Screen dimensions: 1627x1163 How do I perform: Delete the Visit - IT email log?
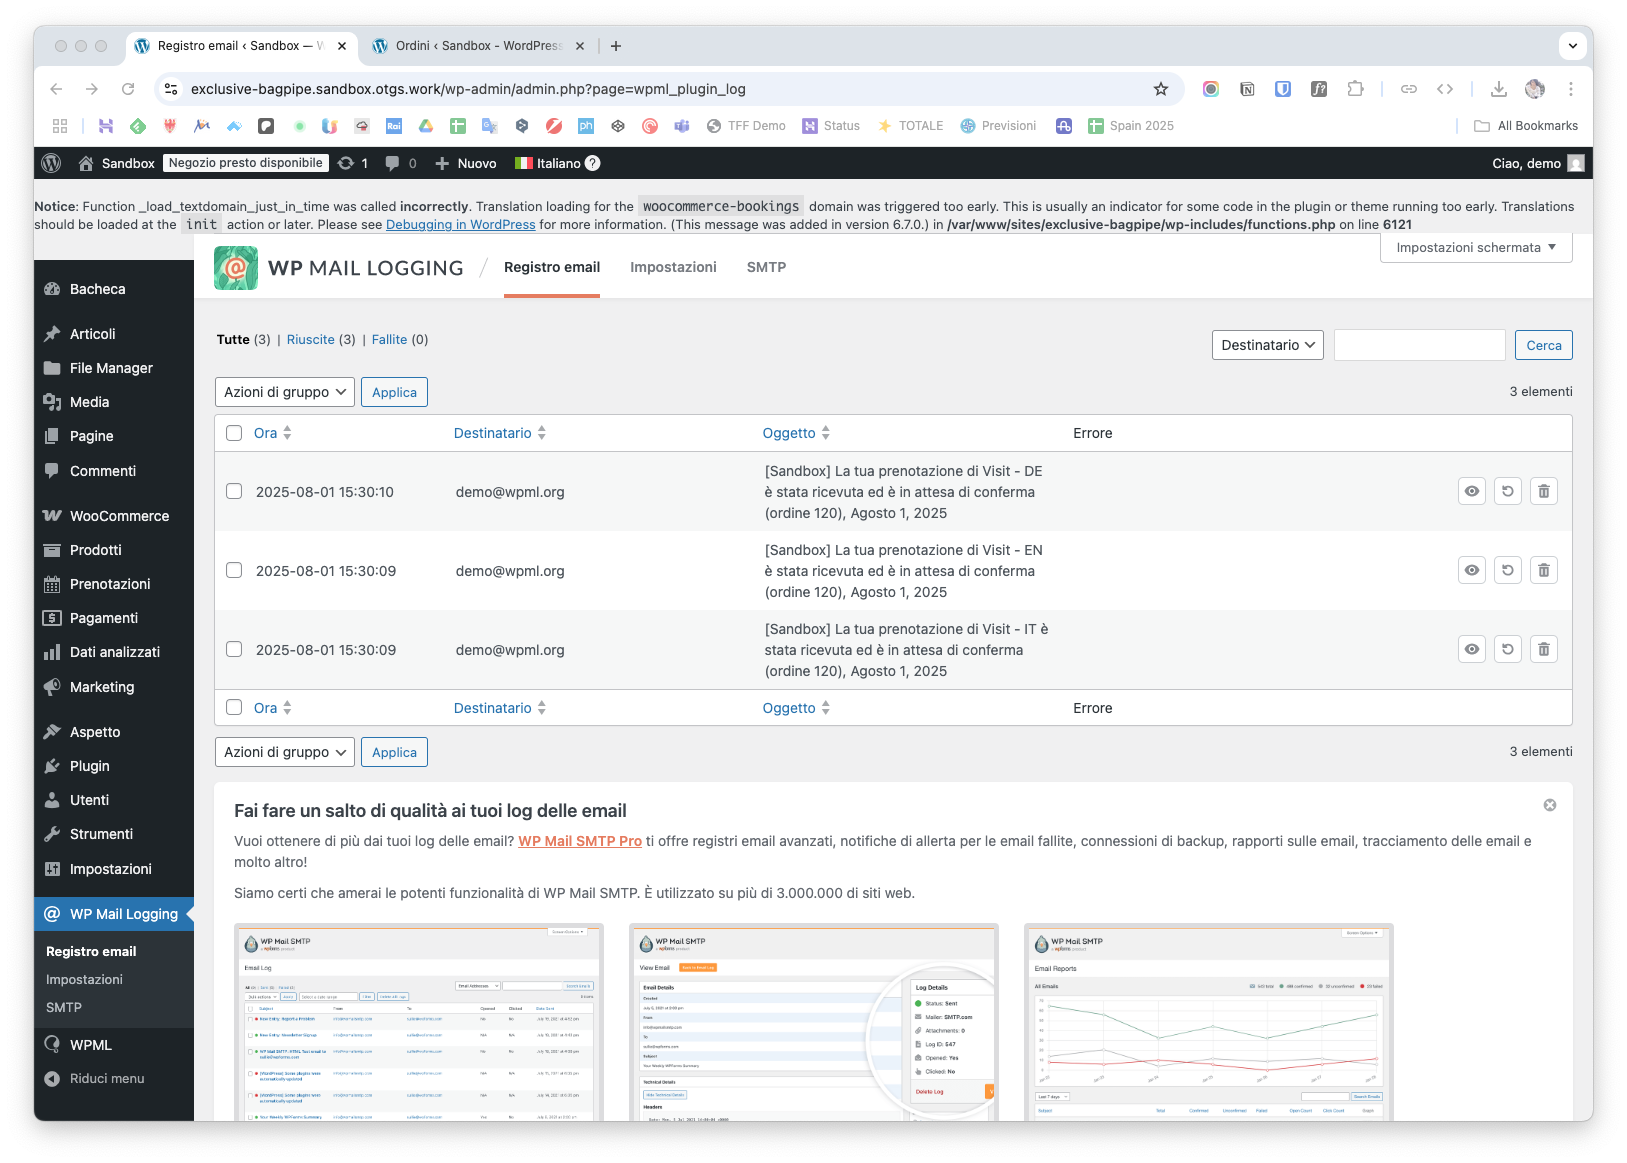[x=1544, y=649]
